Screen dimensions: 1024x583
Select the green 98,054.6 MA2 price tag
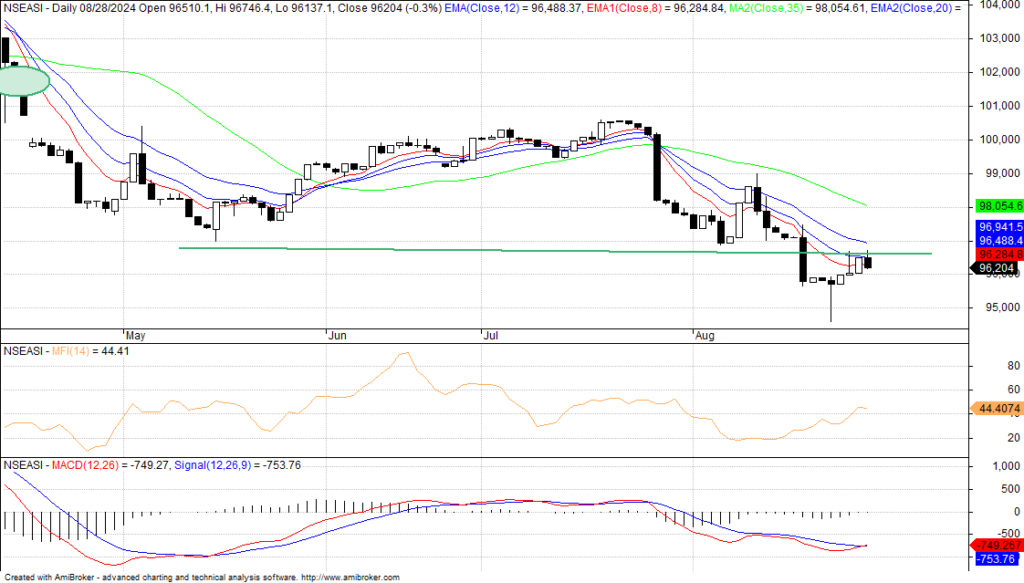point(998,206)
